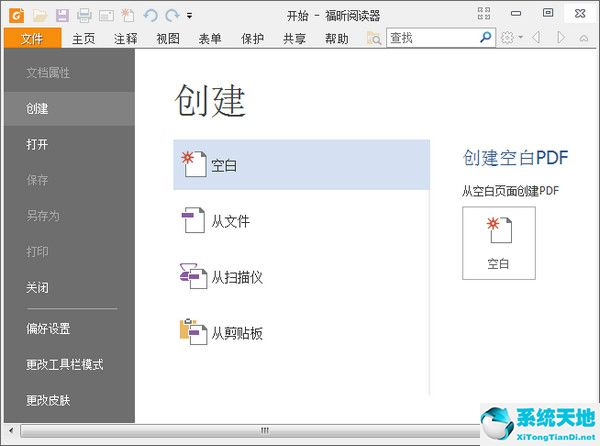The height and width of the screenshot is (446, 600).
Task: Click the previous result left arrow
Action: click(x=536, y=37)
